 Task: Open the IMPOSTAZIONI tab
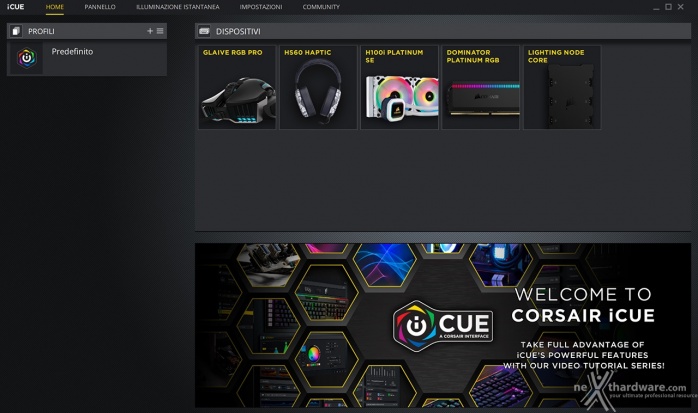point(261,7)
